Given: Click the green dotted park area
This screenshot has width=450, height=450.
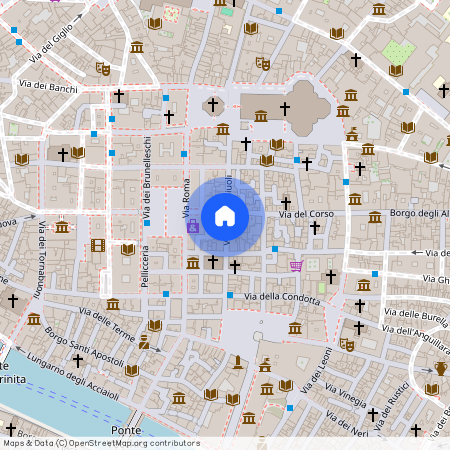Looking at the screenshot, I should click(399, 53).
